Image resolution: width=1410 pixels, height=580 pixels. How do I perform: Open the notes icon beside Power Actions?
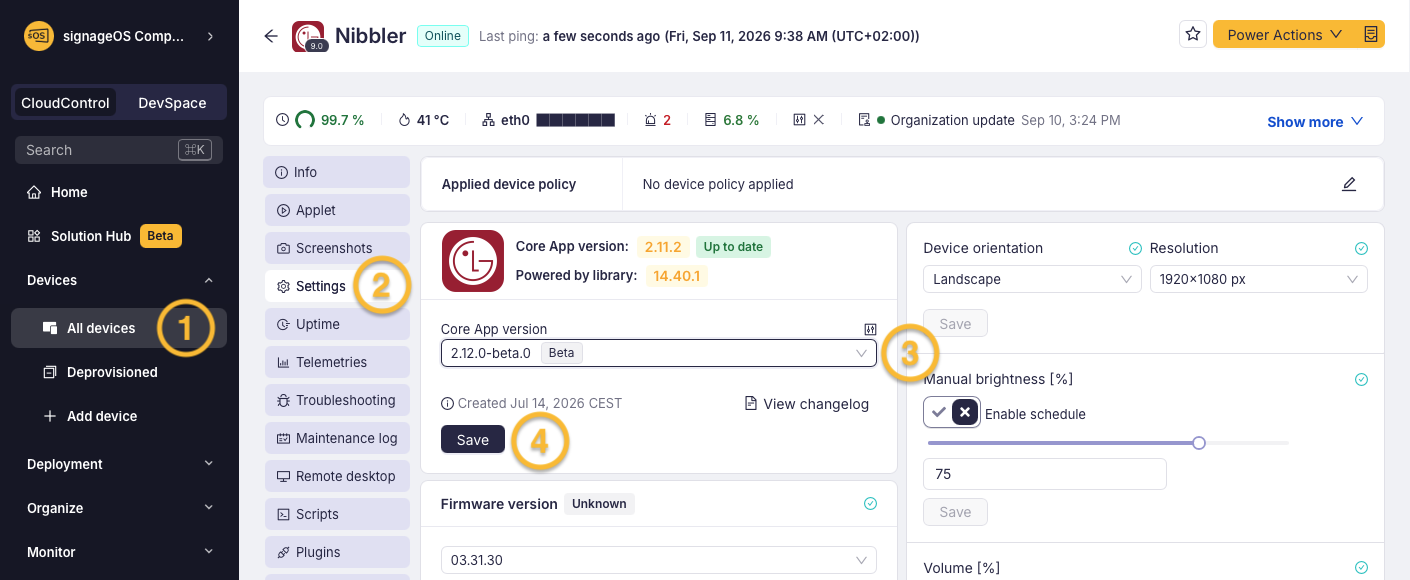[1371, 34]
